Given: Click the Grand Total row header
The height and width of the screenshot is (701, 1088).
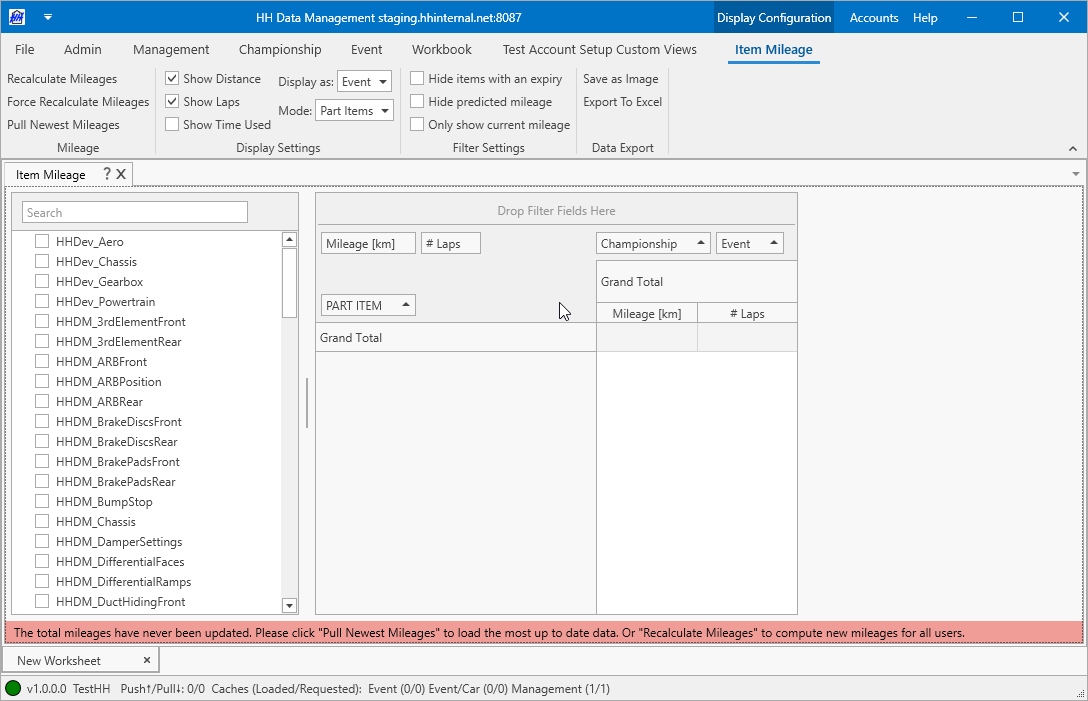Looking at the screenshot, I should click(456, 337).
